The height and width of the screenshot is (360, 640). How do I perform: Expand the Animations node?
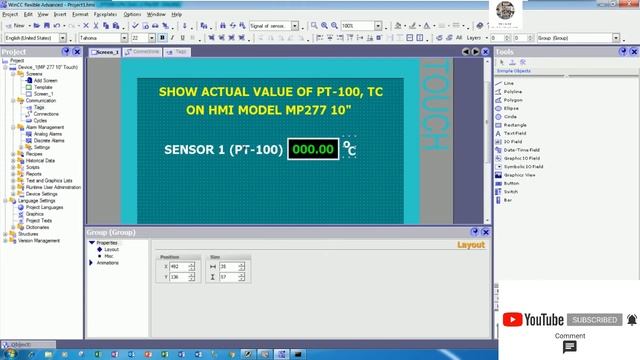91,263
